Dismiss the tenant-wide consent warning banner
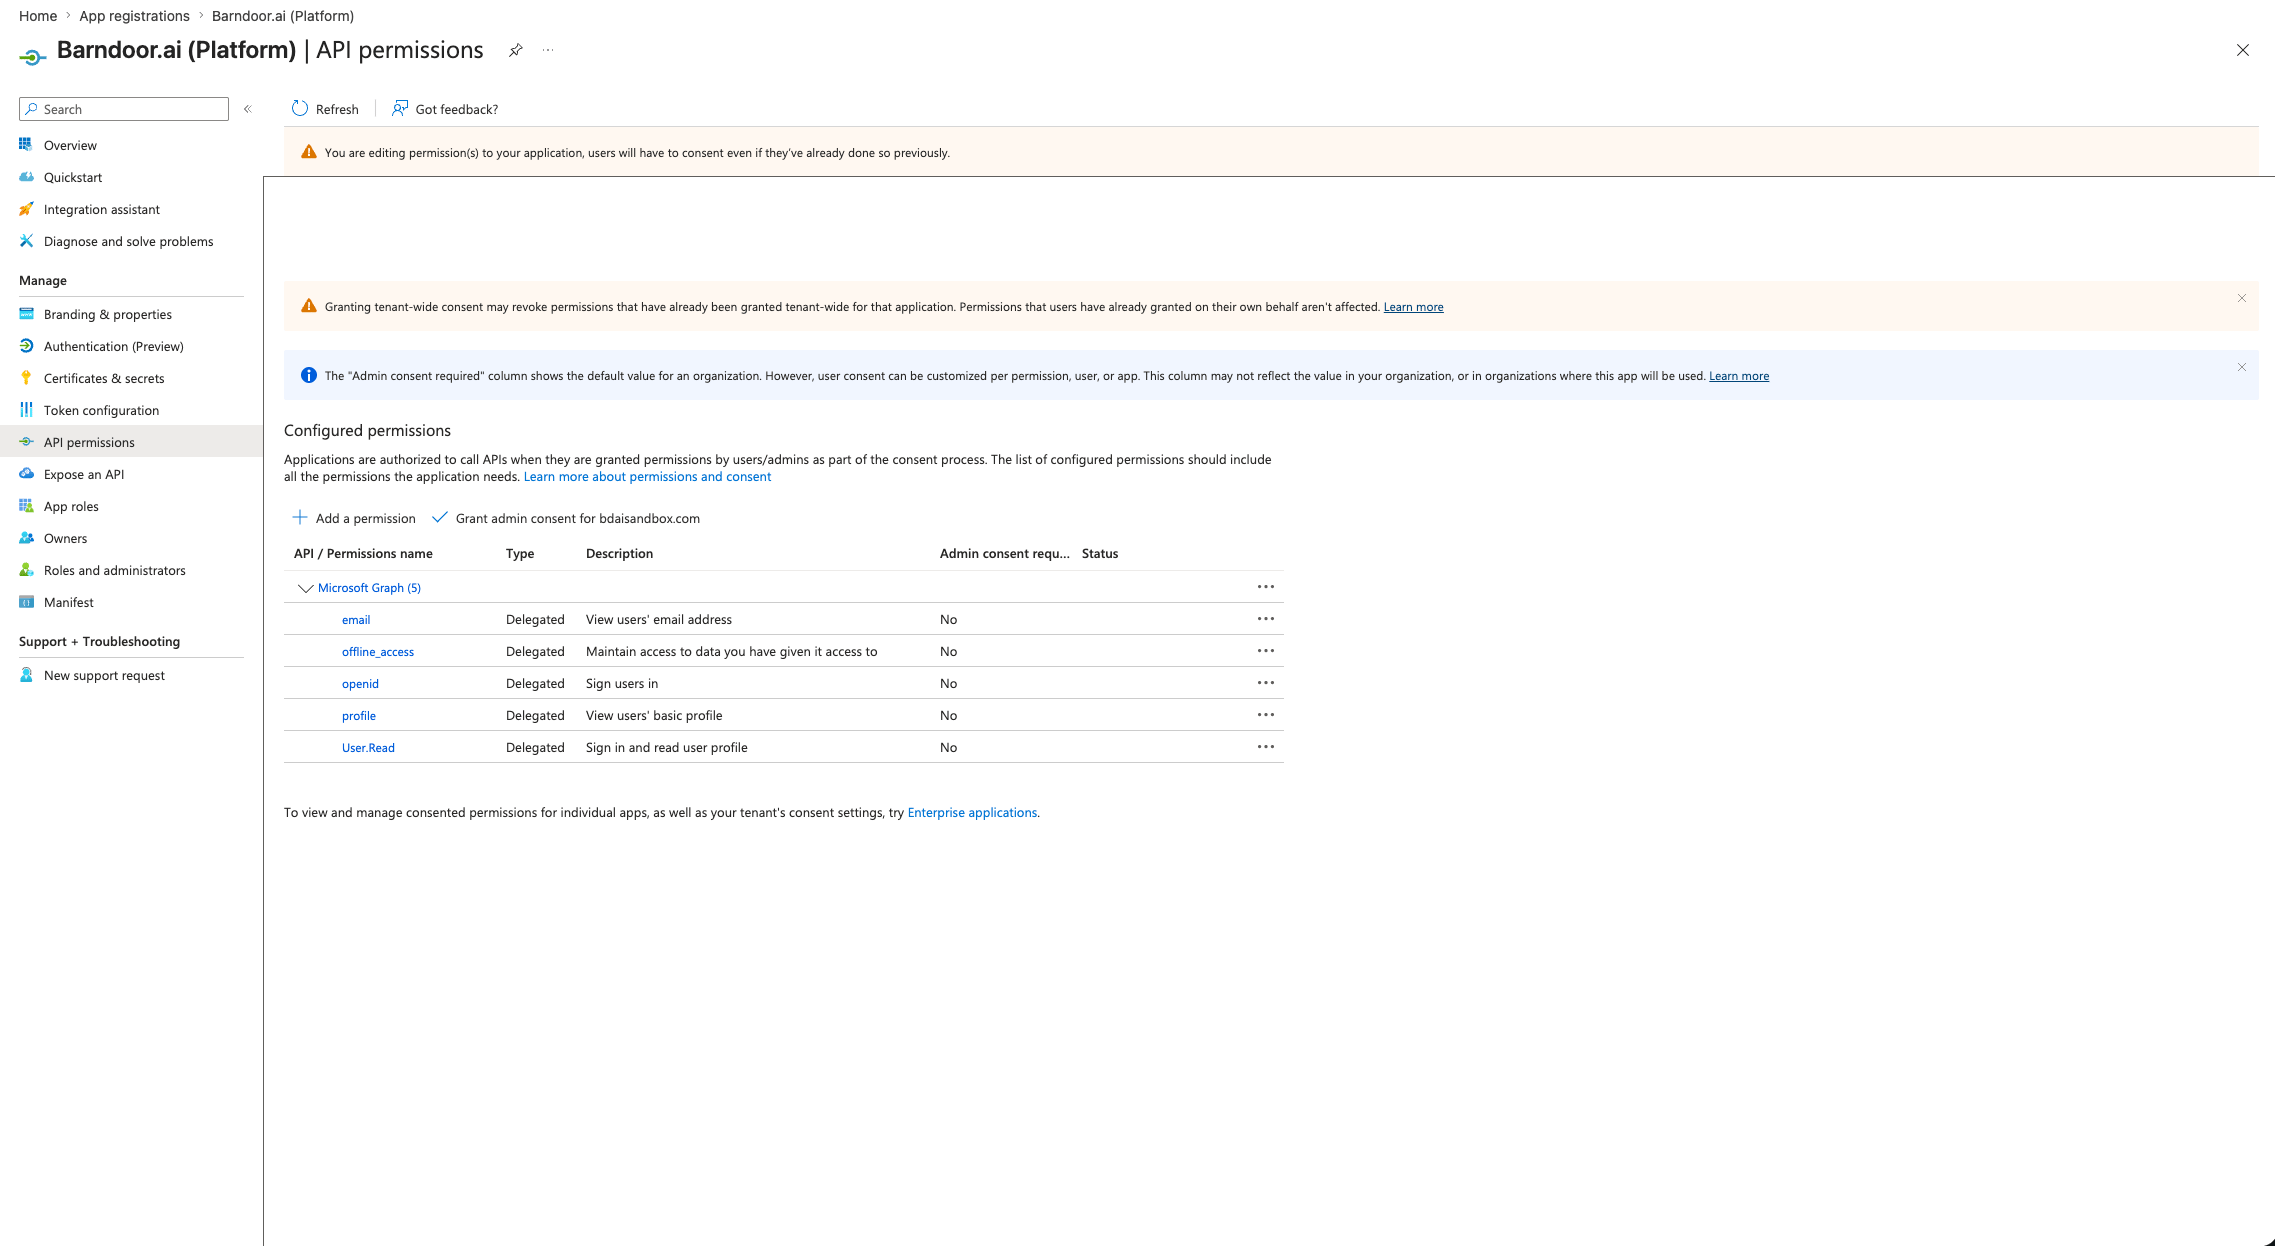The height and width of the screenshot is (1246, 2275). [x=2241, y=298]
